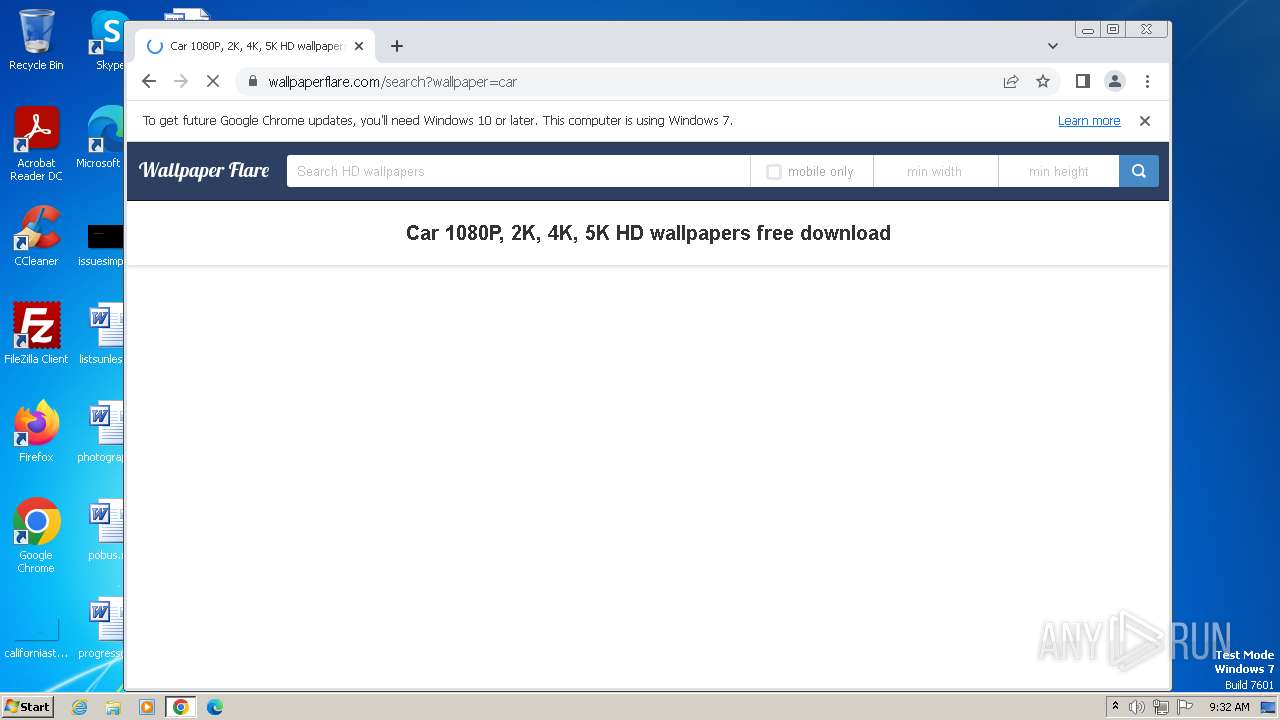Launch Internet Explorer from taskbar
This screenshot has width=1280, height=720.
point(79,707)
